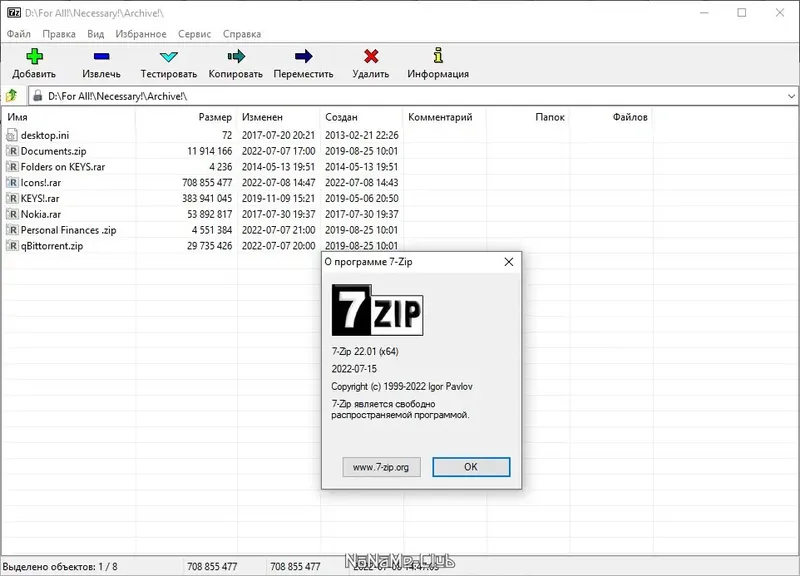The height and width of the screenshot is (576, 800).
Task: Click the Тестировать (Test) toolbar icon
Action: [x=168, y=57]
